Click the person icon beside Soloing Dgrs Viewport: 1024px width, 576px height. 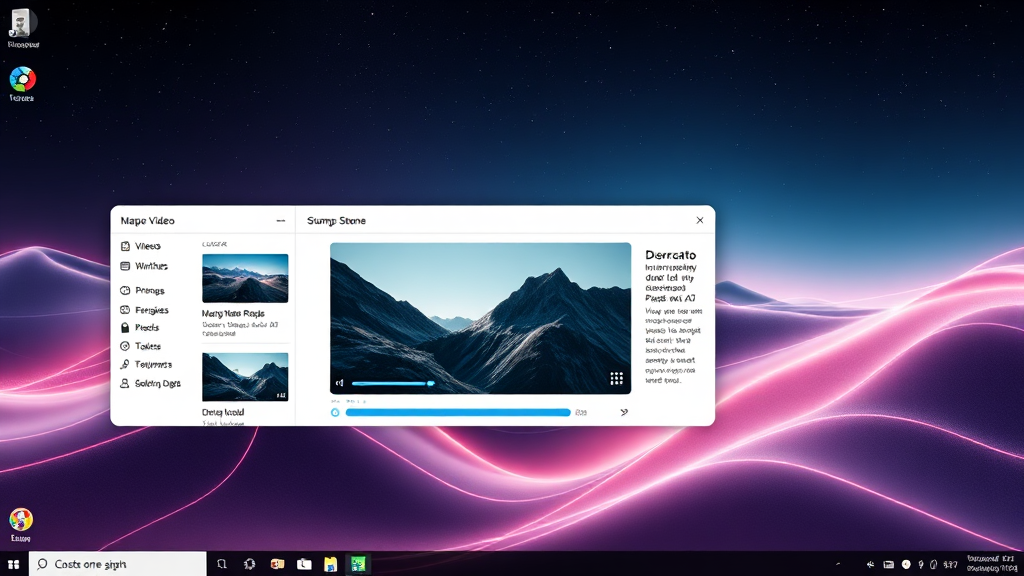pyautogui.click(x=125, y=383)
